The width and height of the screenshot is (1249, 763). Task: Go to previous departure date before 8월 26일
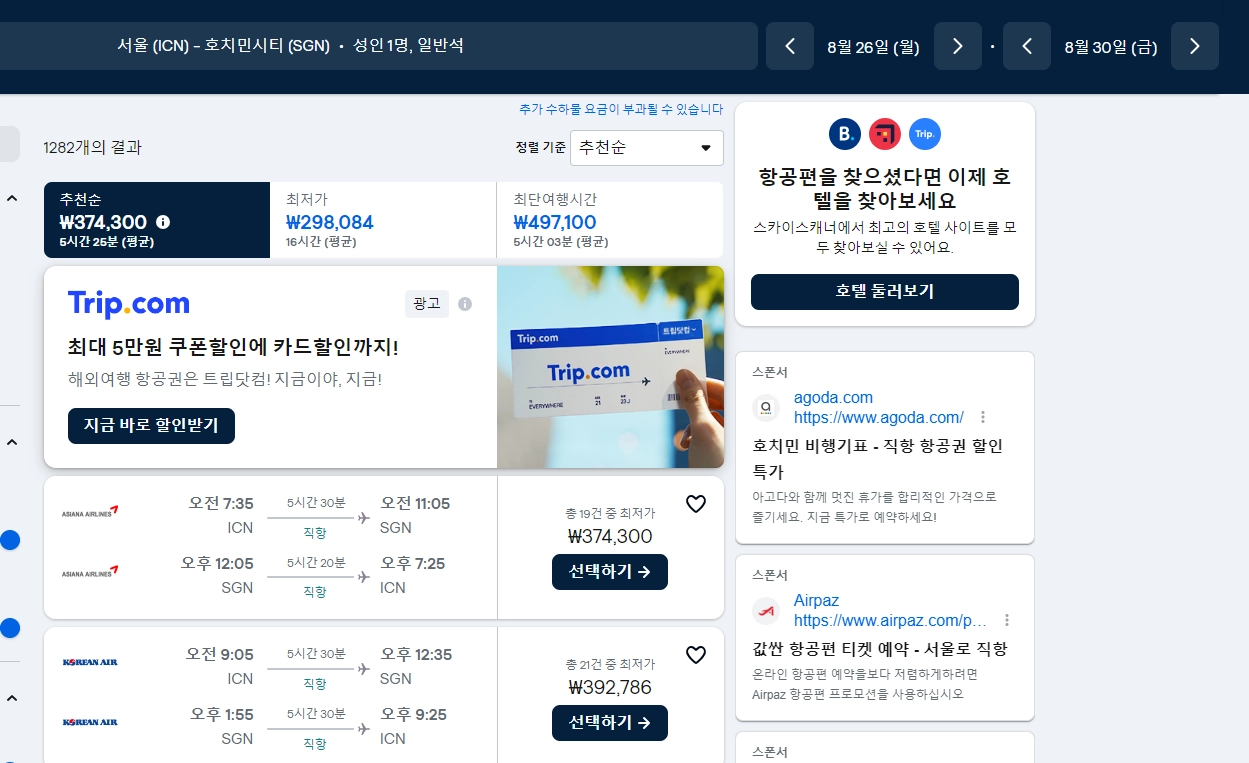[790, 46]
